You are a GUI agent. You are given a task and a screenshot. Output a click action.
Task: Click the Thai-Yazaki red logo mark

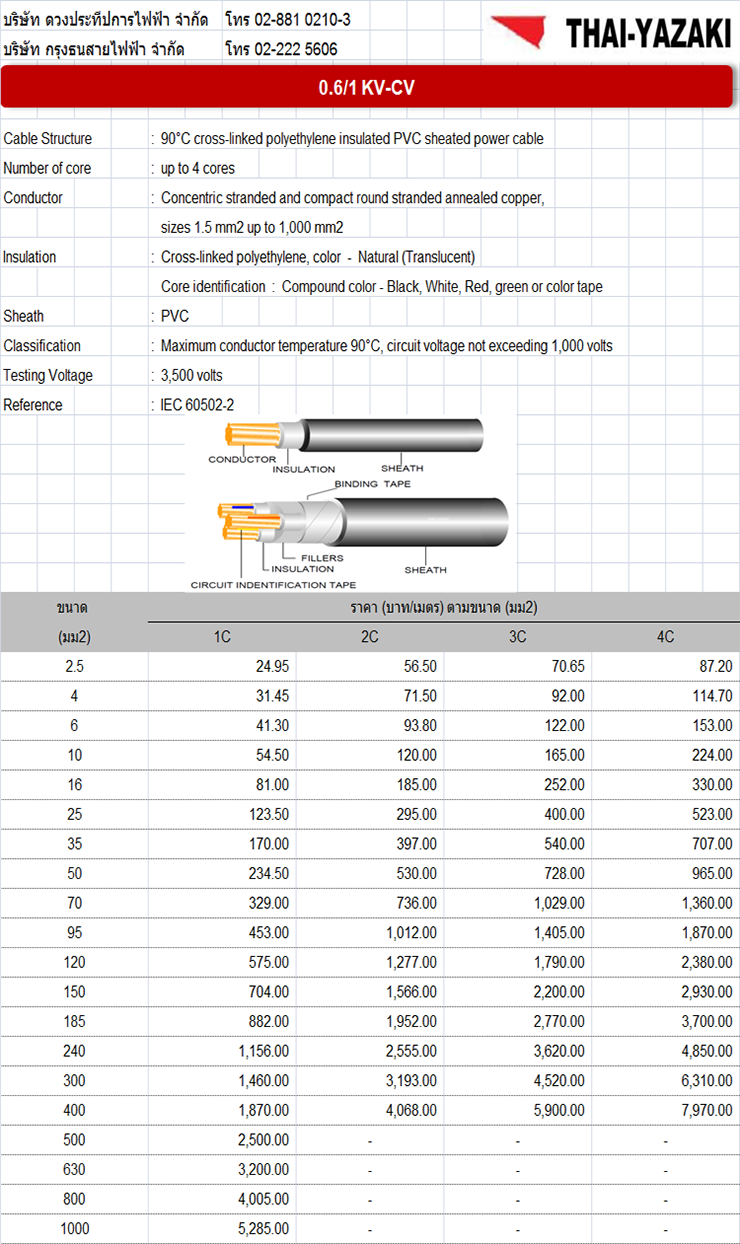pos(521,30)
